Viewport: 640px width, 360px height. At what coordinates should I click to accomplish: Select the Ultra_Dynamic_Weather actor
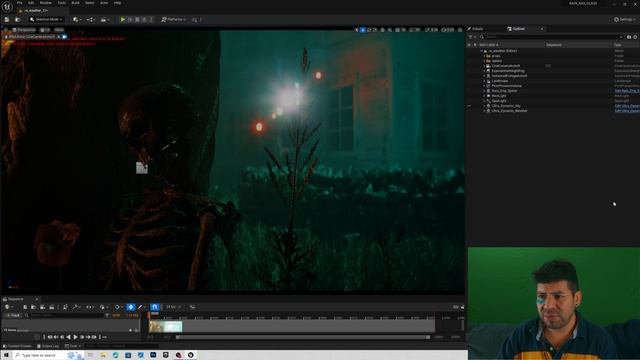point(509,111)
